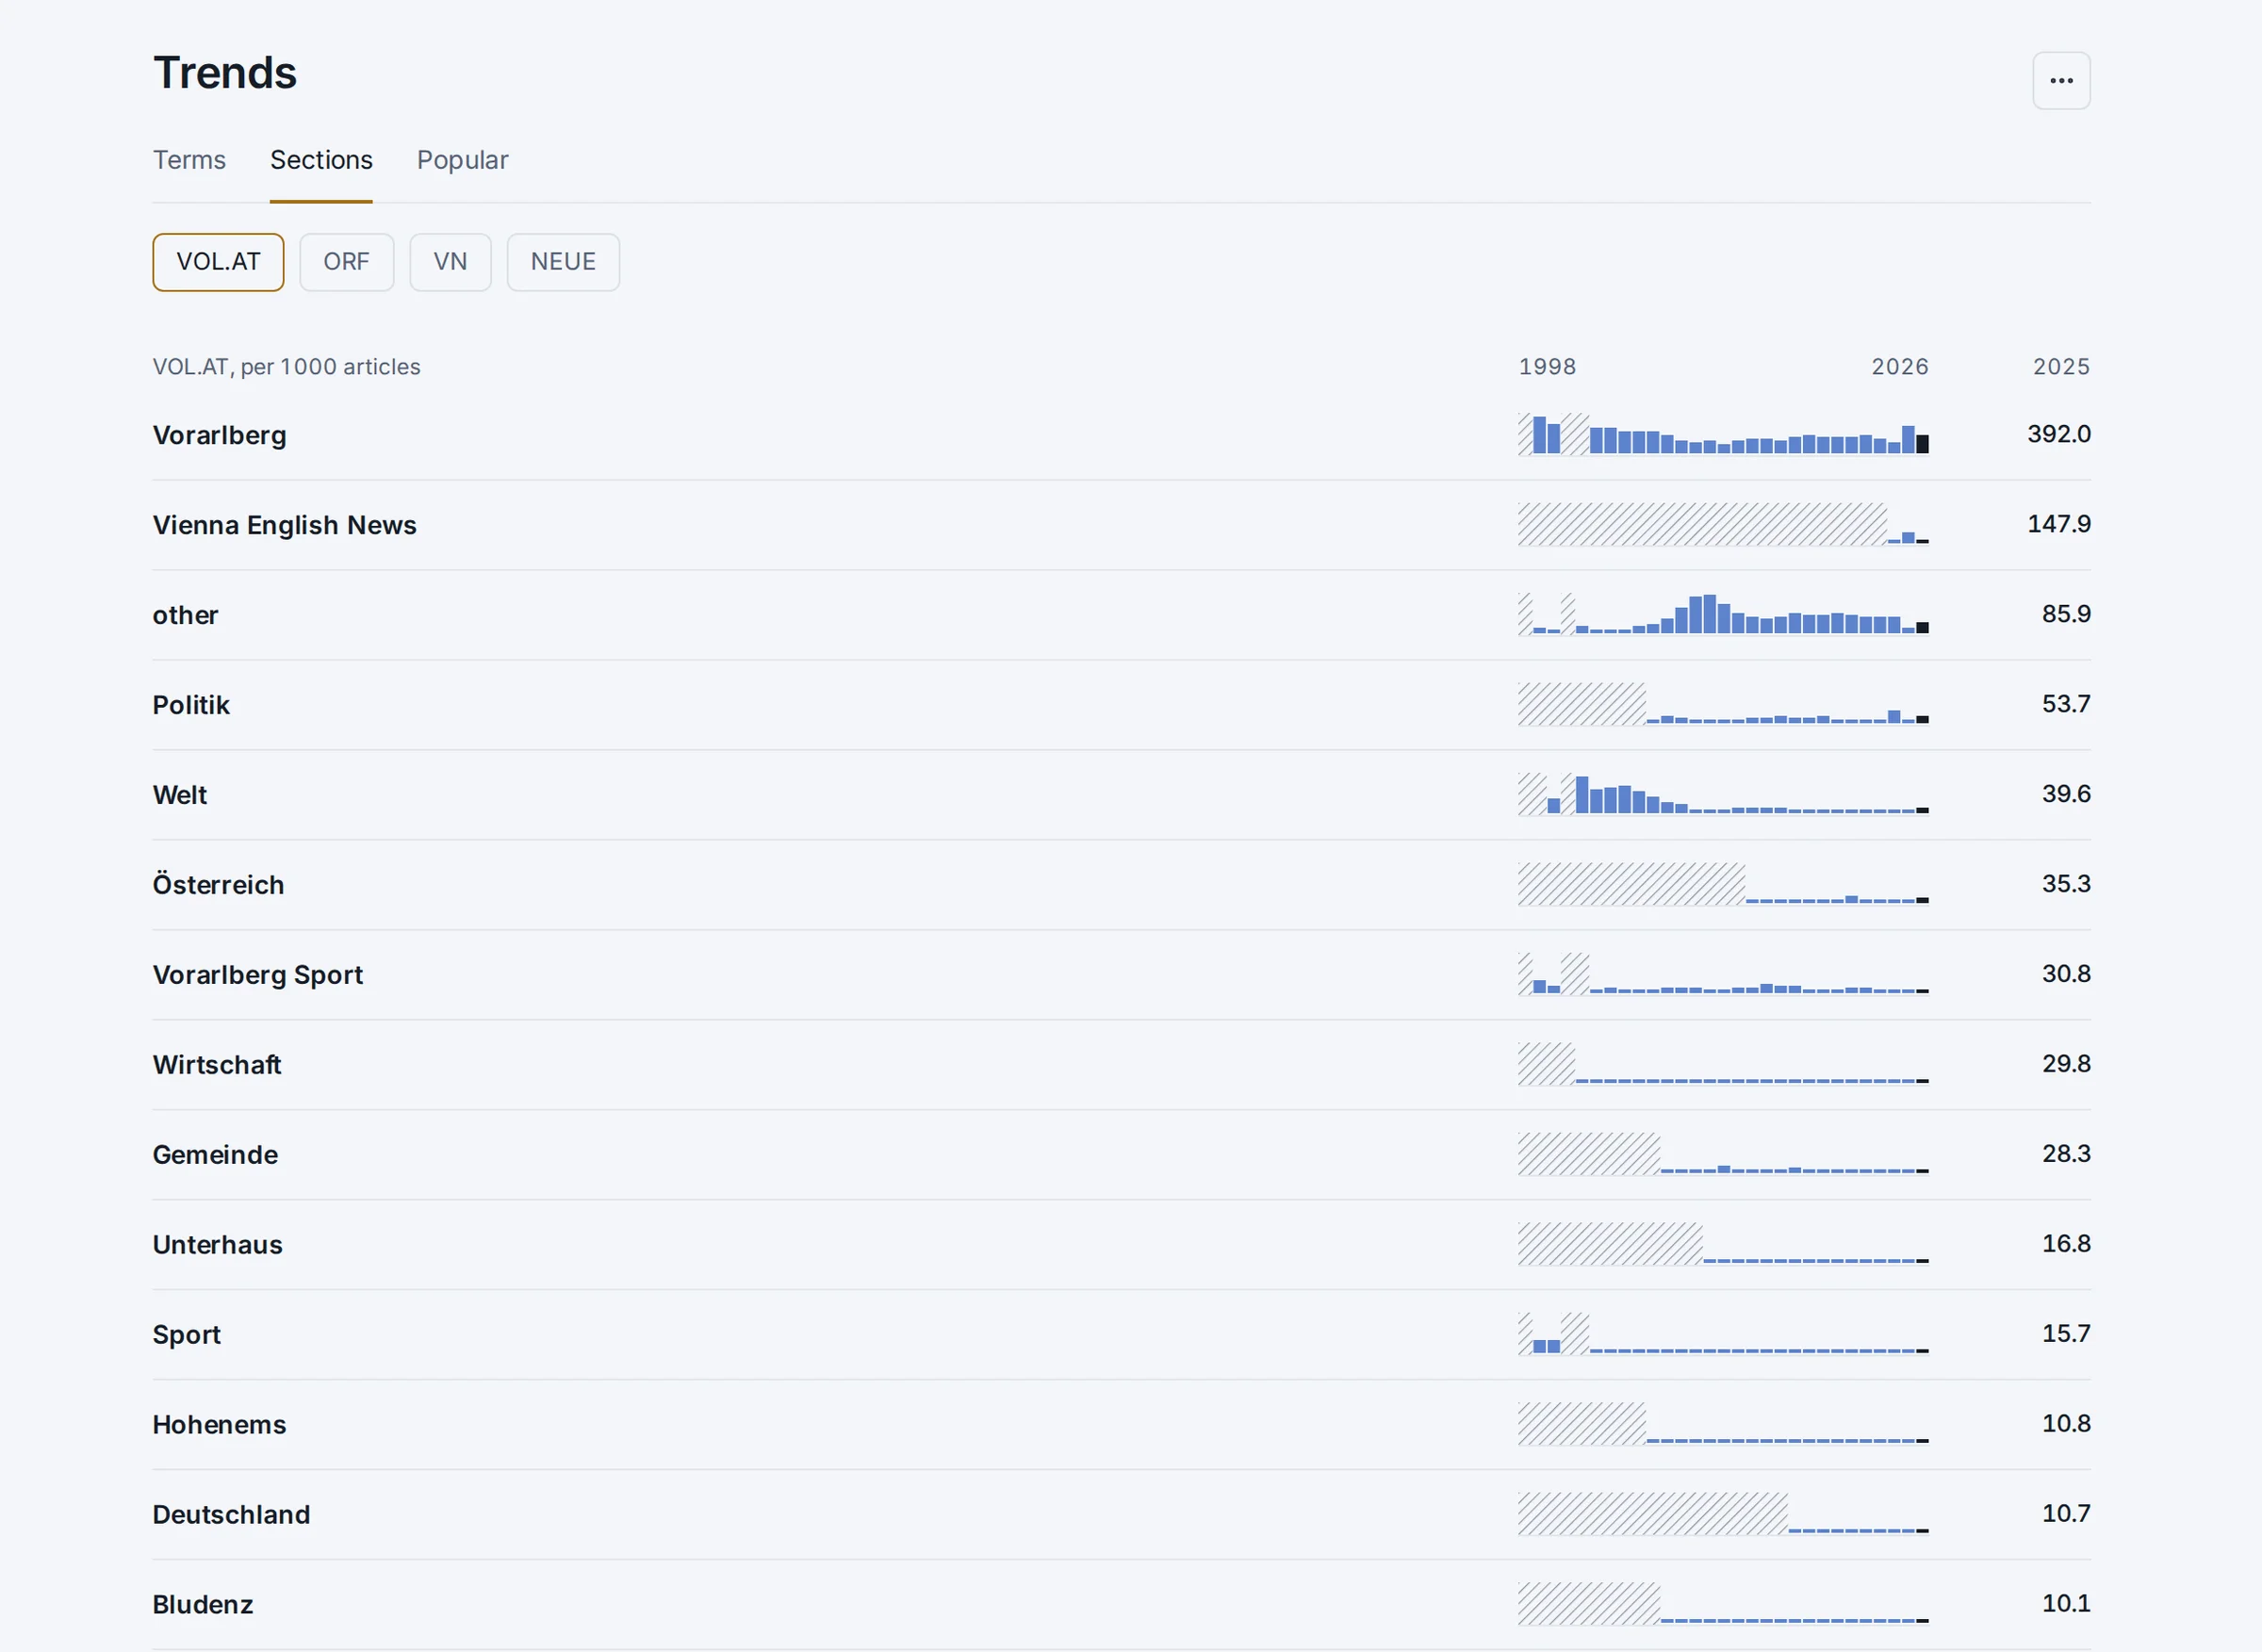Image resolution: width=2262 pixels, height=1652 pixels.
Task: Choose the VN source filter
Action: (x=450, y=262)
